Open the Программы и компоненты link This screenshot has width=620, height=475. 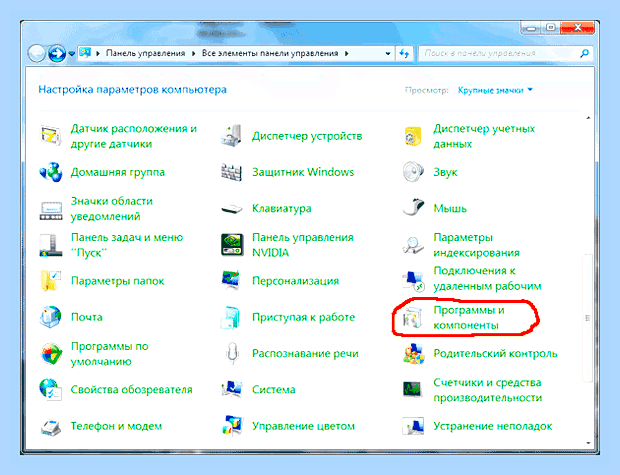[469, 318]
